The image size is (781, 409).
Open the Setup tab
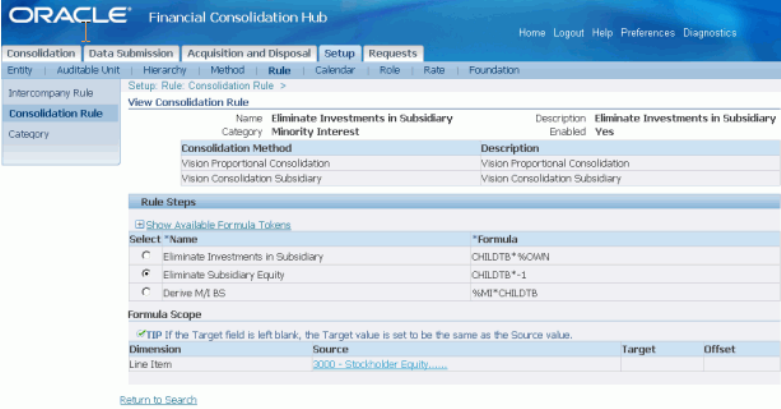tap(340, 53)
